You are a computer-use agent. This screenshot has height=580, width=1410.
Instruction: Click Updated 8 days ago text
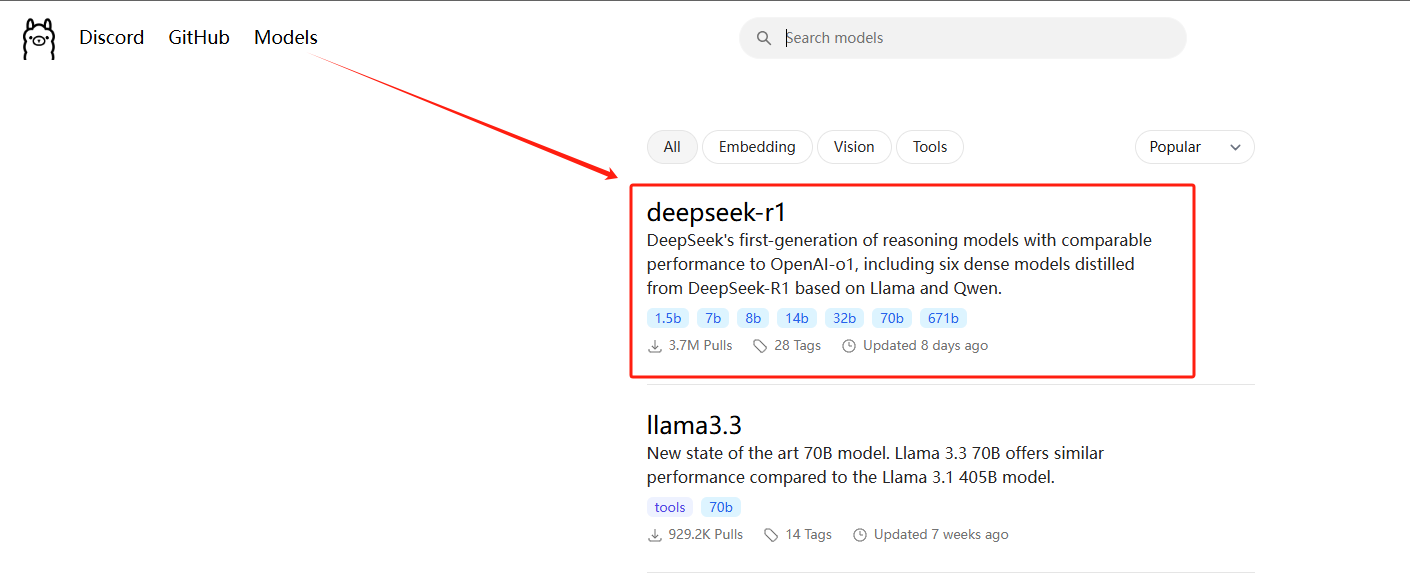925,346
